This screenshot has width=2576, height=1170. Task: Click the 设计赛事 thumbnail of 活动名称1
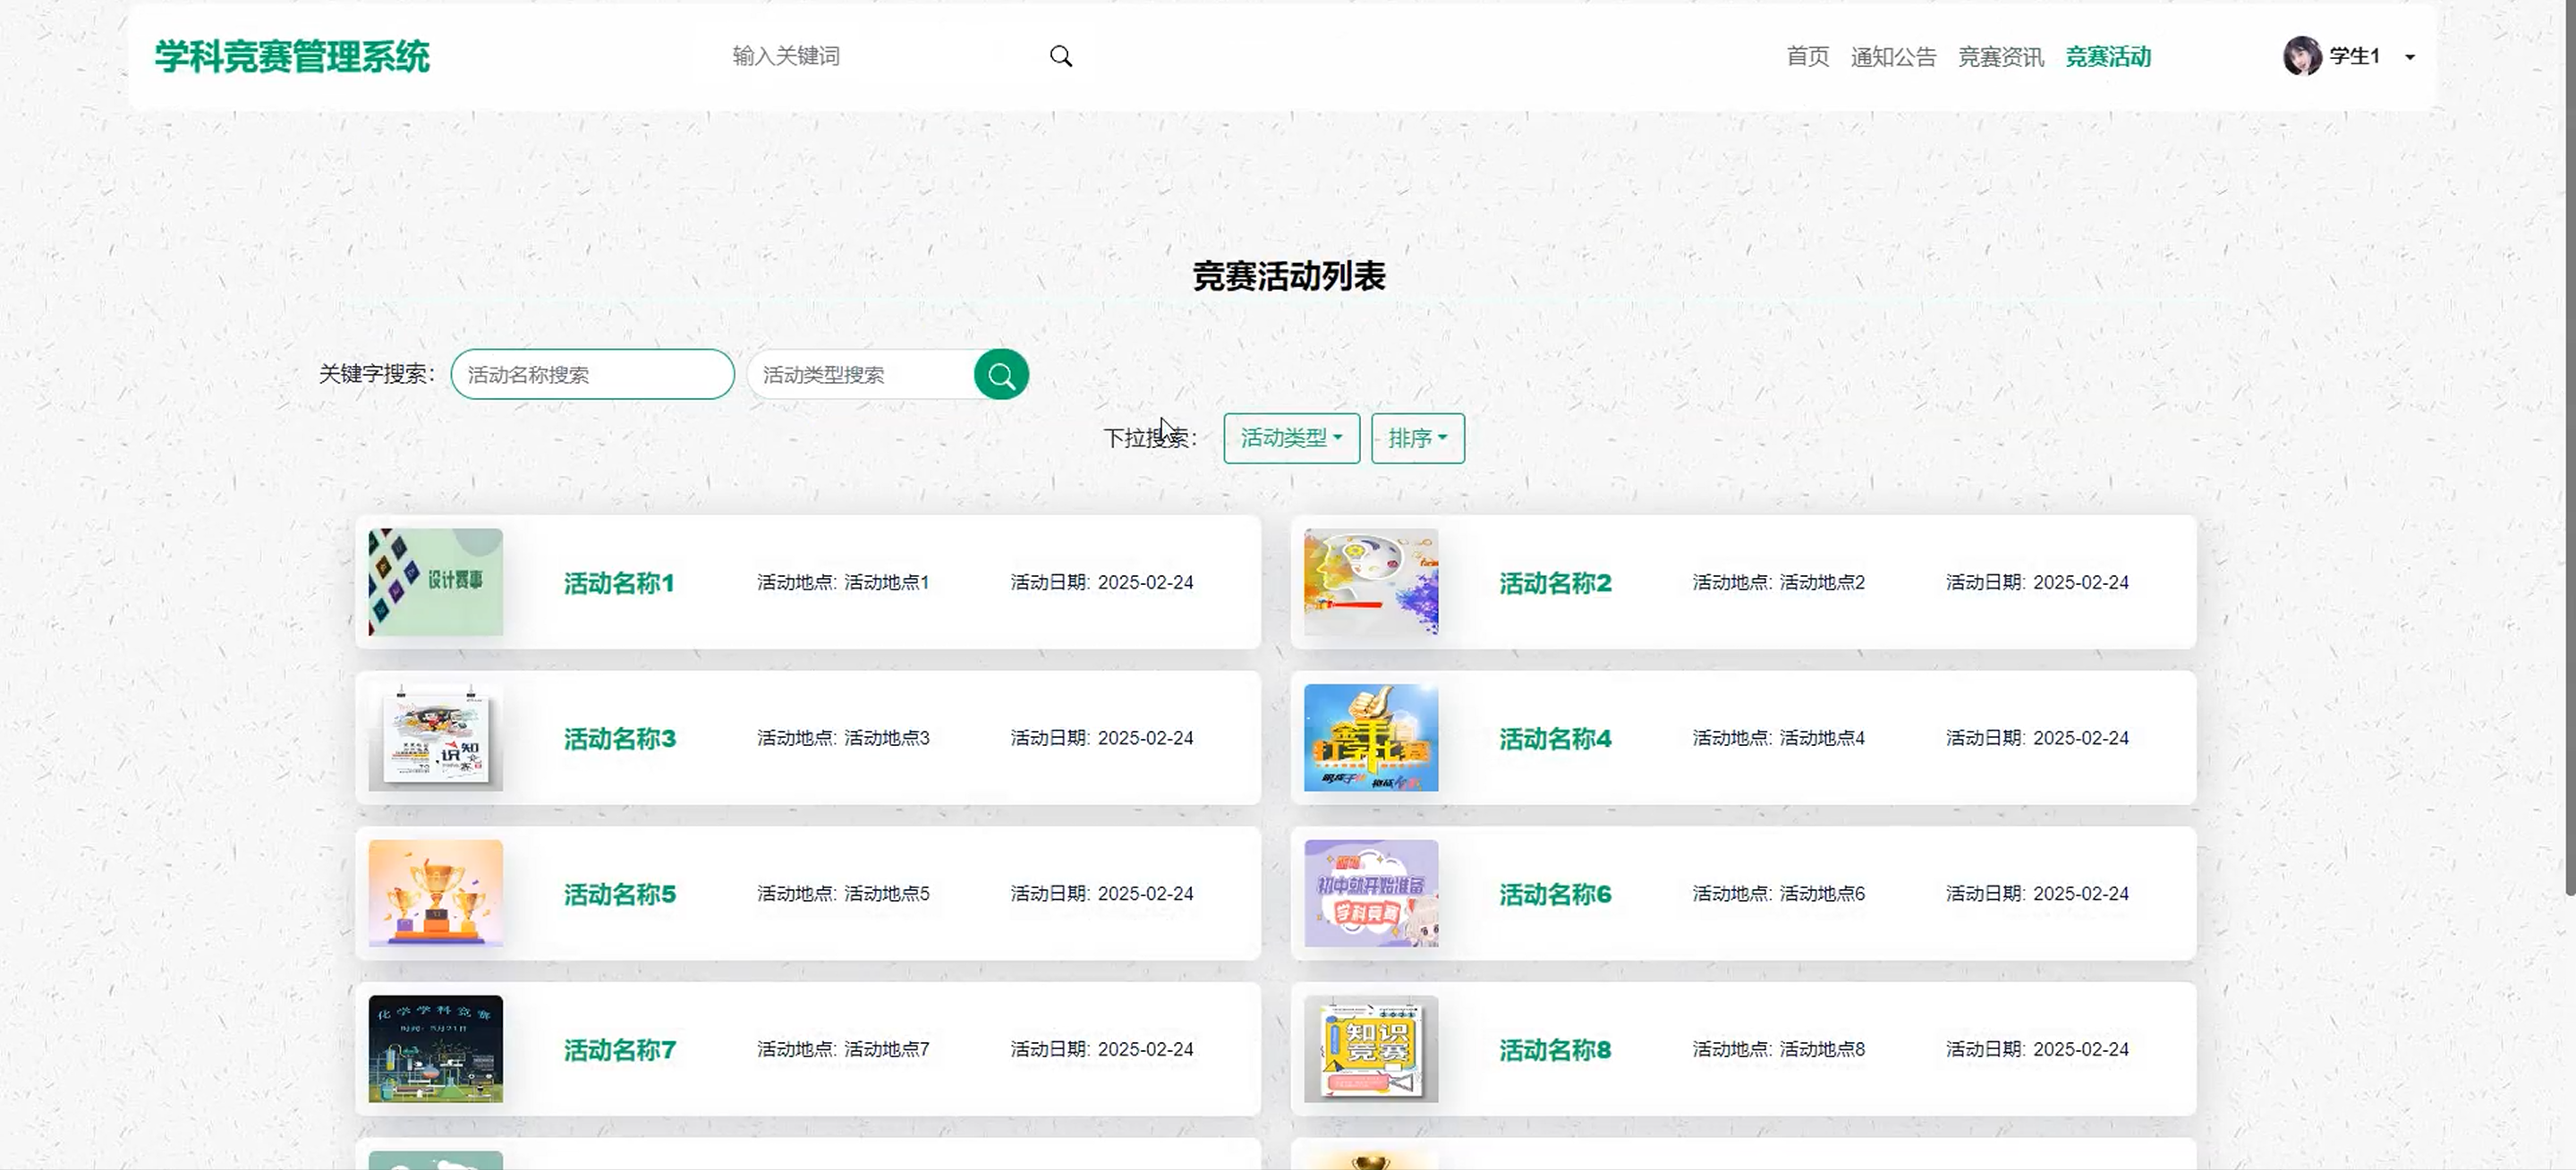click(x=435, y=582)
